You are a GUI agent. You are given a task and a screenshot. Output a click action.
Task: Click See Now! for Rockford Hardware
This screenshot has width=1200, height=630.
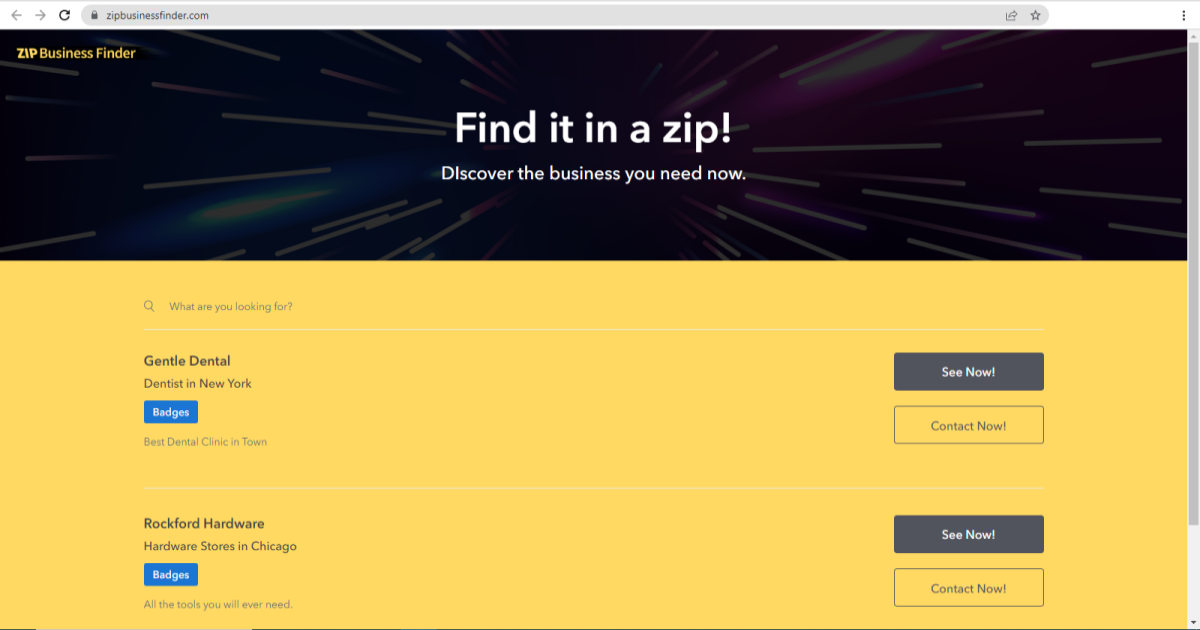click(968, 533)
